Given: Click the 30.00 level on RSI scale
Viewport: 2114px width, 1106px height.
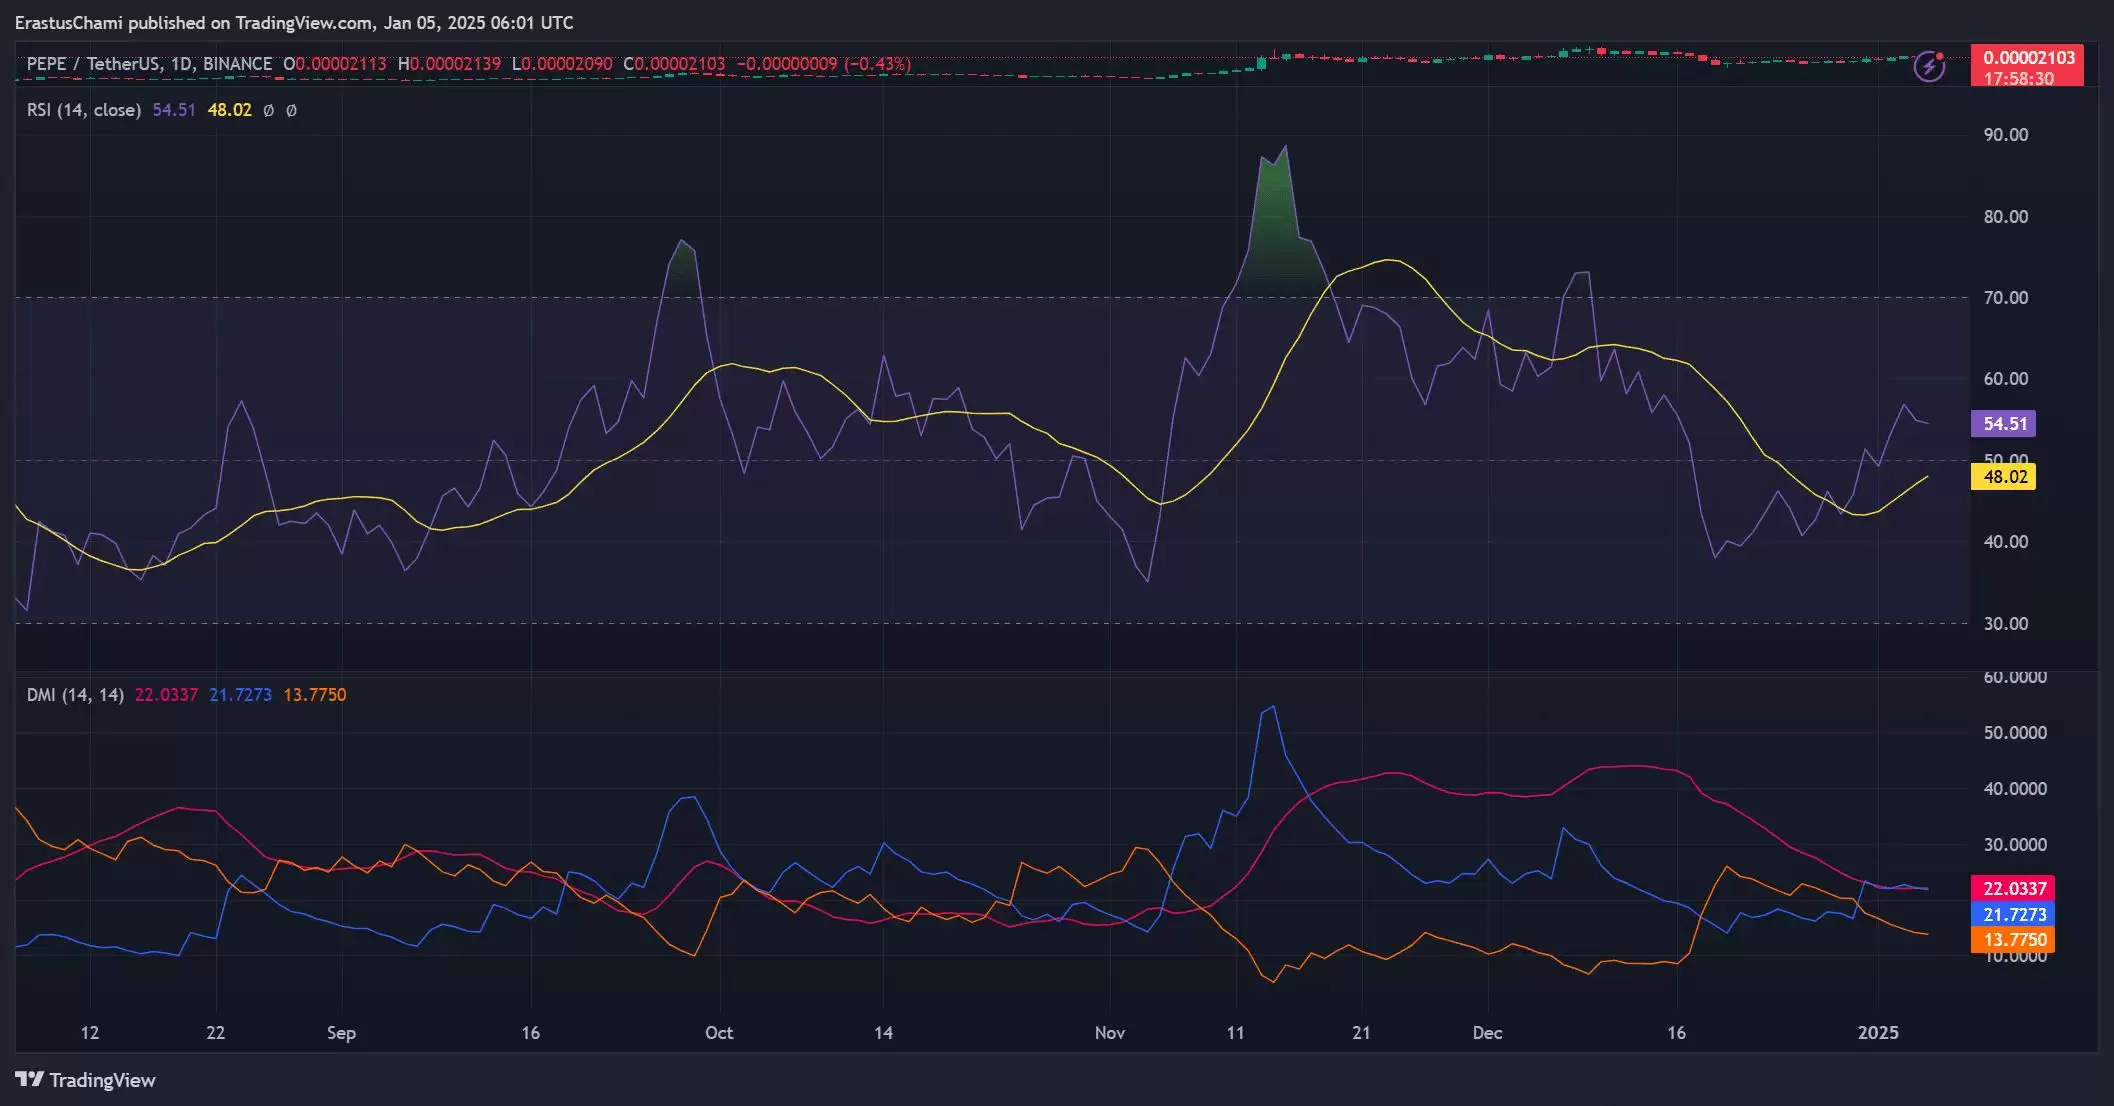Looking at the screenshot, I should point(2005,623).
